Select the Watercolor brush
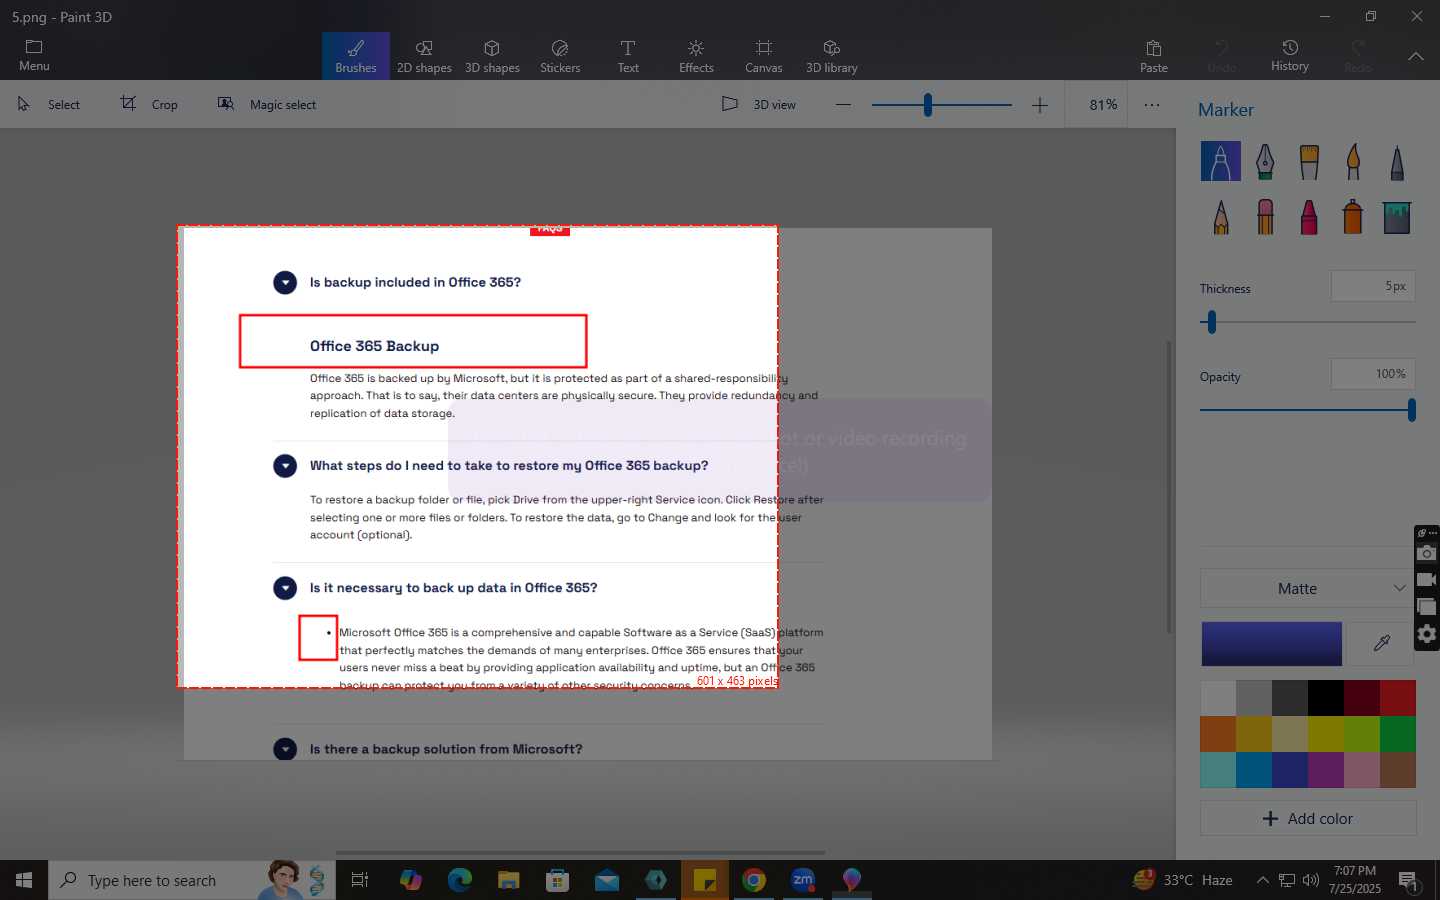The height and width of the screenshot is (900, 1440). tap(1353, 161)
